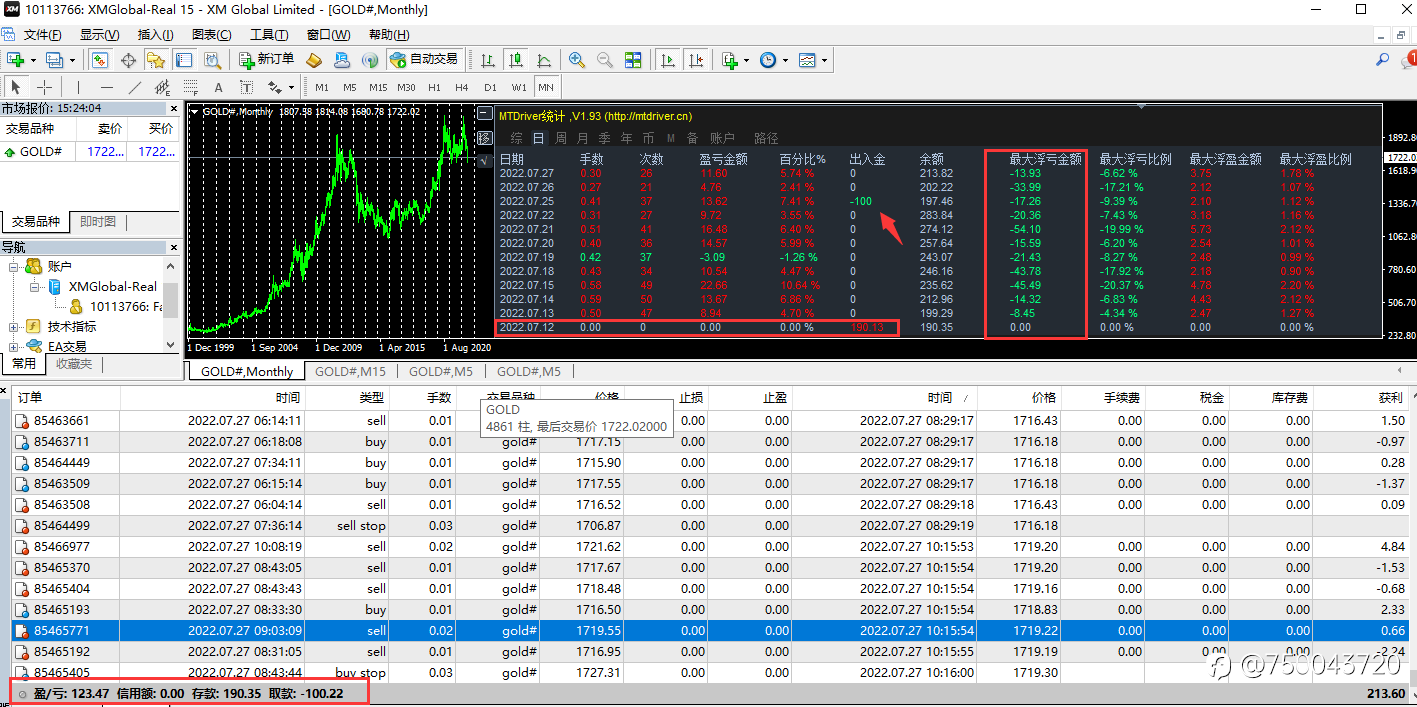
Task: Switch to GOLD#,M15 chart tab
Action: pos(350,371)
